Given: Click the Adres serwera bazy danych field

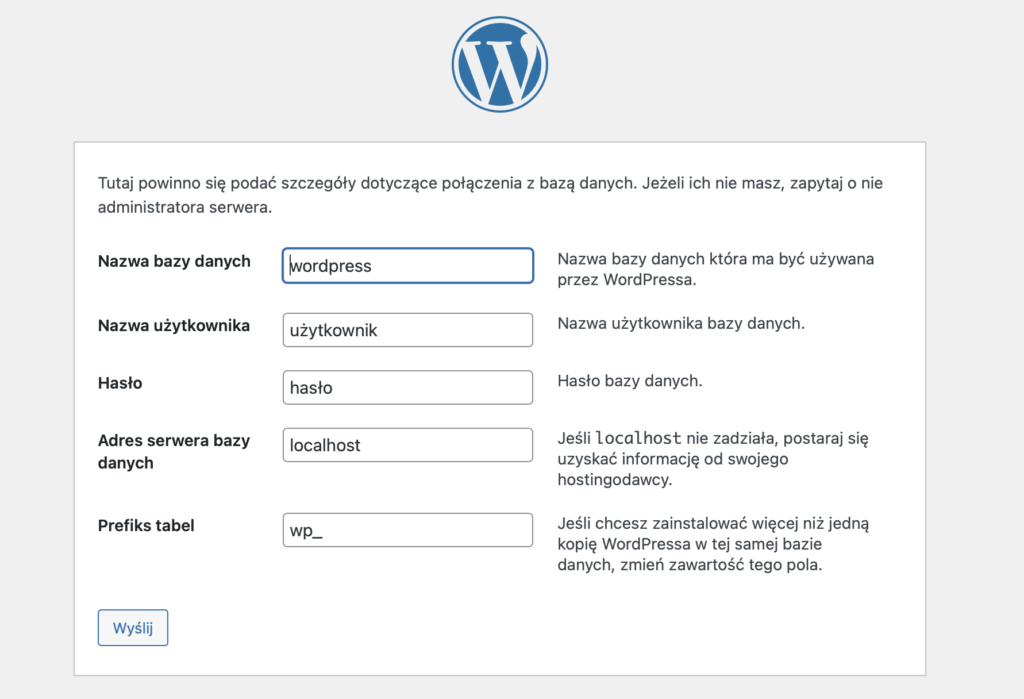Looking at the screenshot, I should coord(408,445).
